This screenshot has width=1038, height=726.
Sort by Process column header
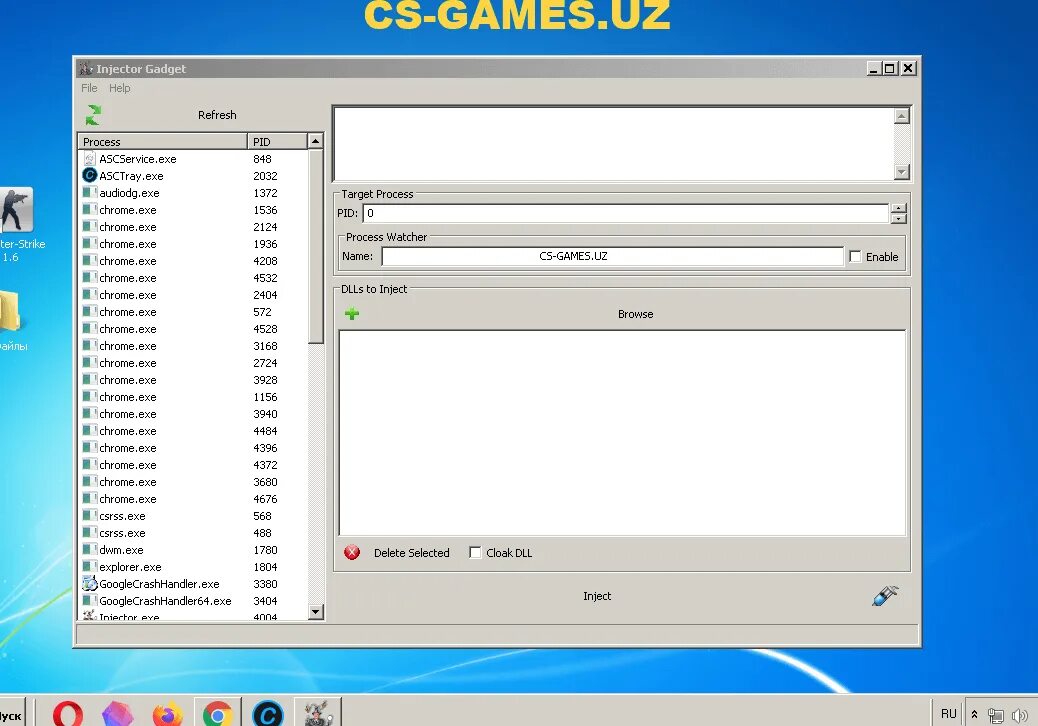[x=163, y=142]
